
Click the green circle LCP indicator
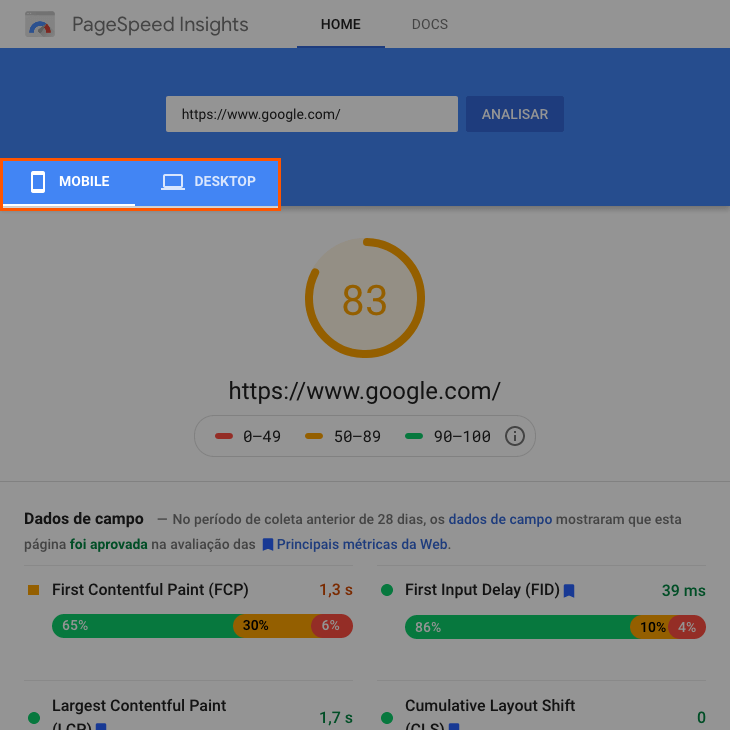pyautogui.click(x=34, y=718)
